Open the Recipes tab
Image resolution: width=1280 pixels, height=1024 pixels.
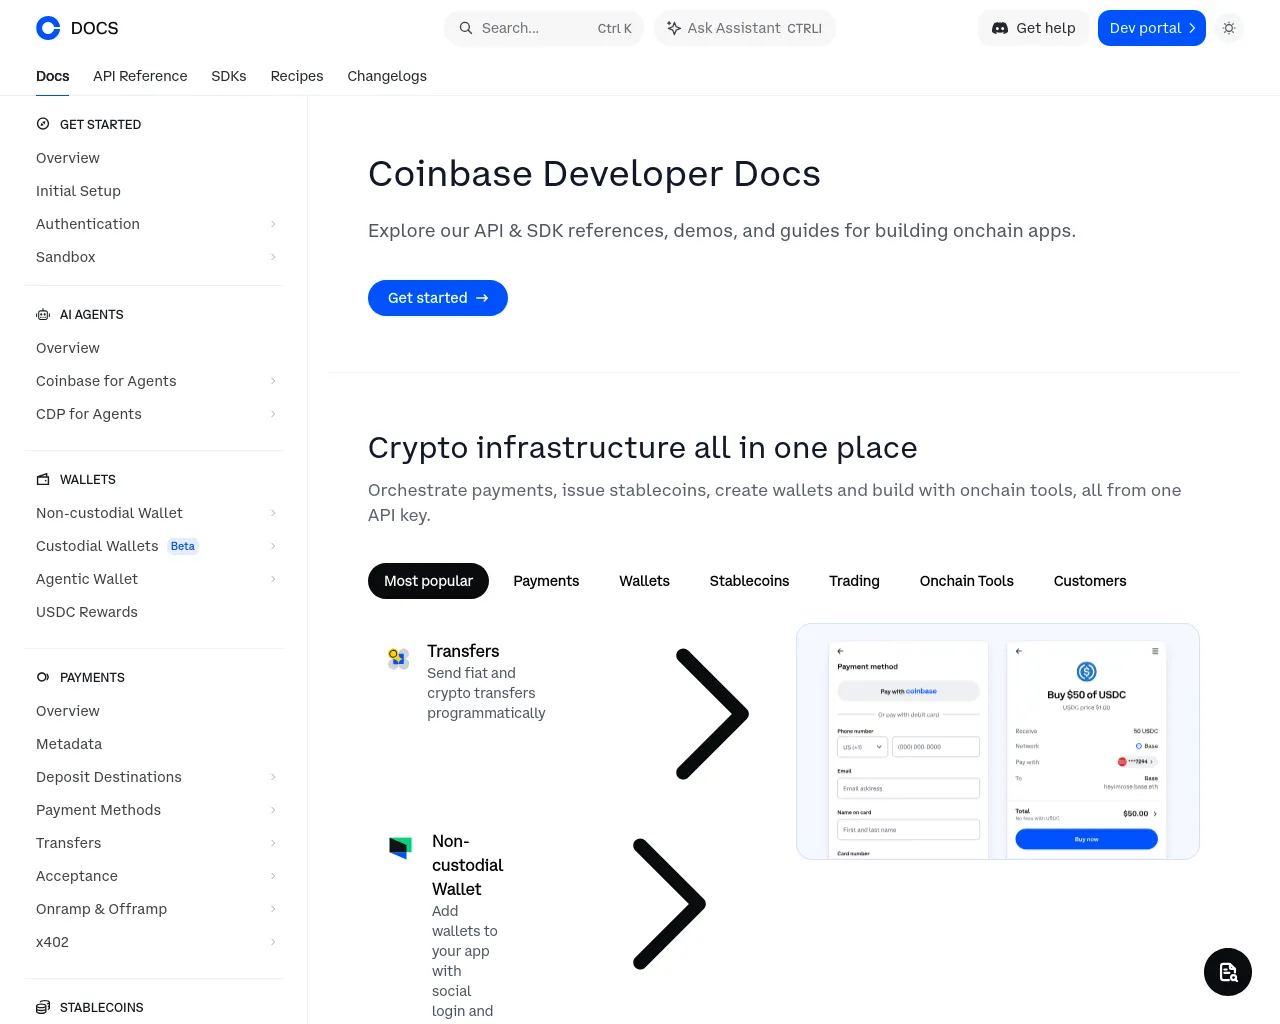297,76
